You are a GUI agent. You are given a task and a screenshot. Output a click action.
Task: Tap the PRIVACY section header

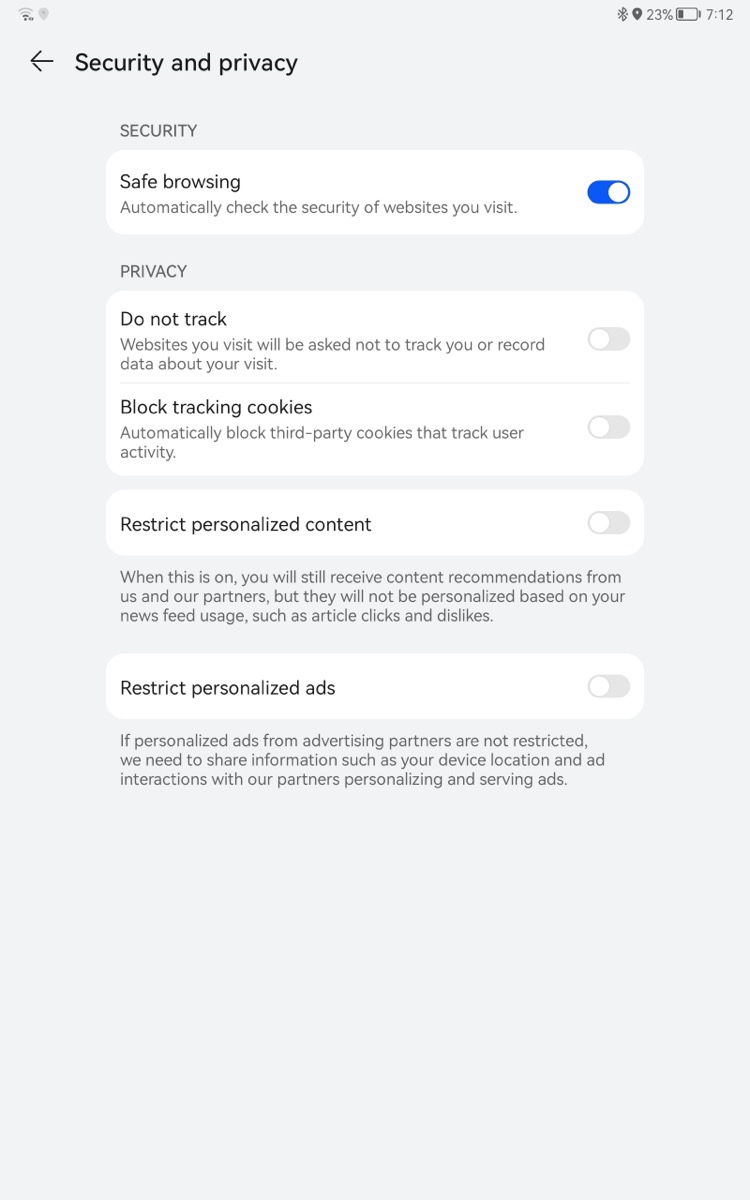tap(153, 271)
